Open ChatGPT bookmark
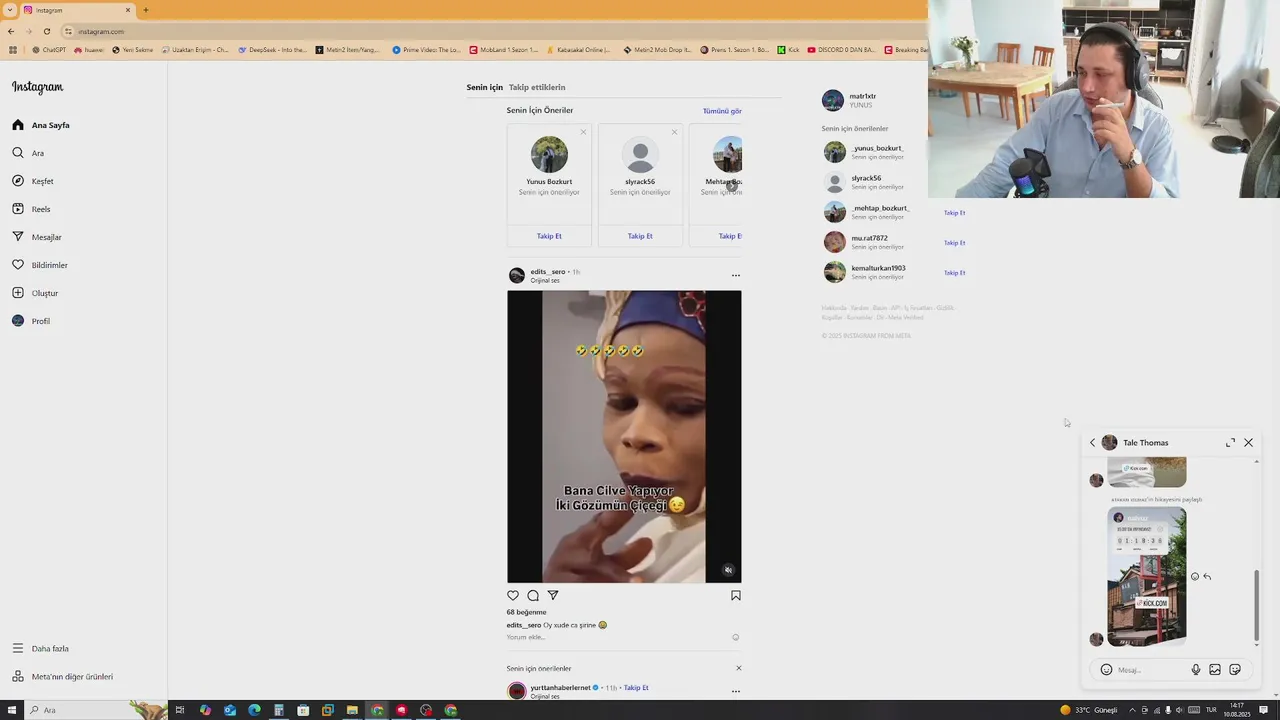Image resolution: width=1280 pixels, height=720 pixels. tap(49, 49)
